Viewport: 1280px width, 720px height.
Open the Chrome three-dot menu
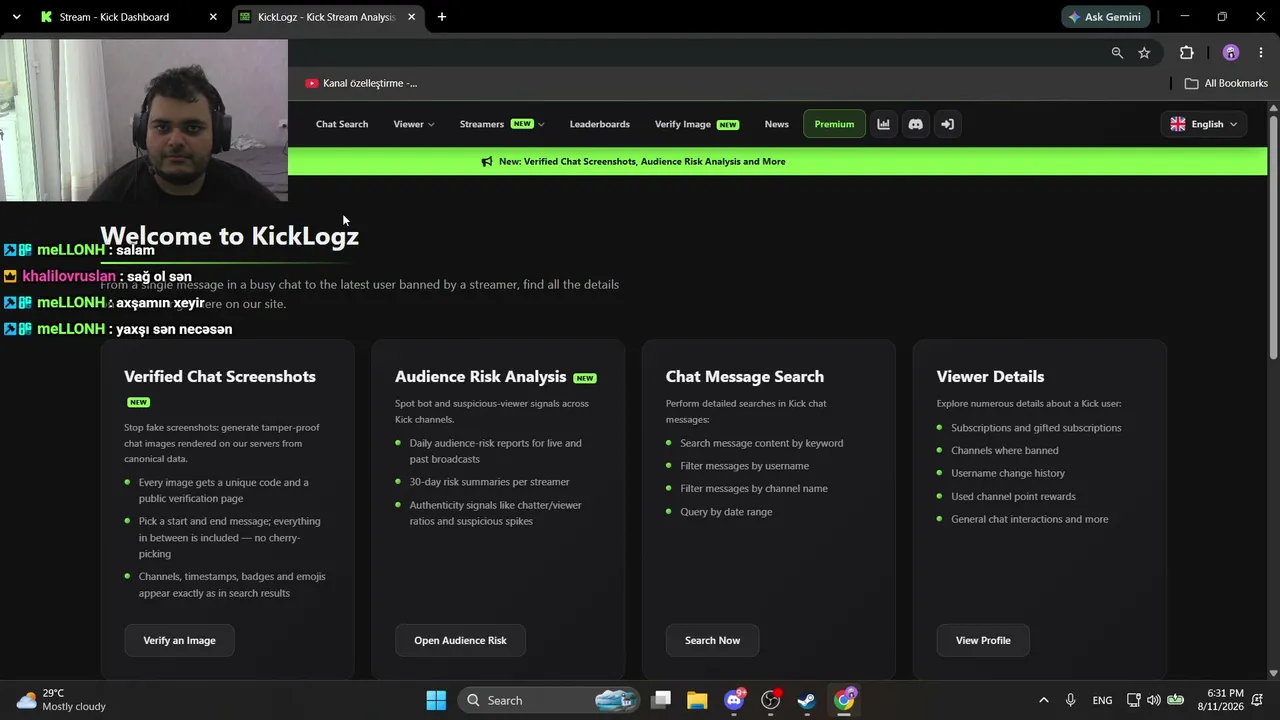coord(1260,53)
